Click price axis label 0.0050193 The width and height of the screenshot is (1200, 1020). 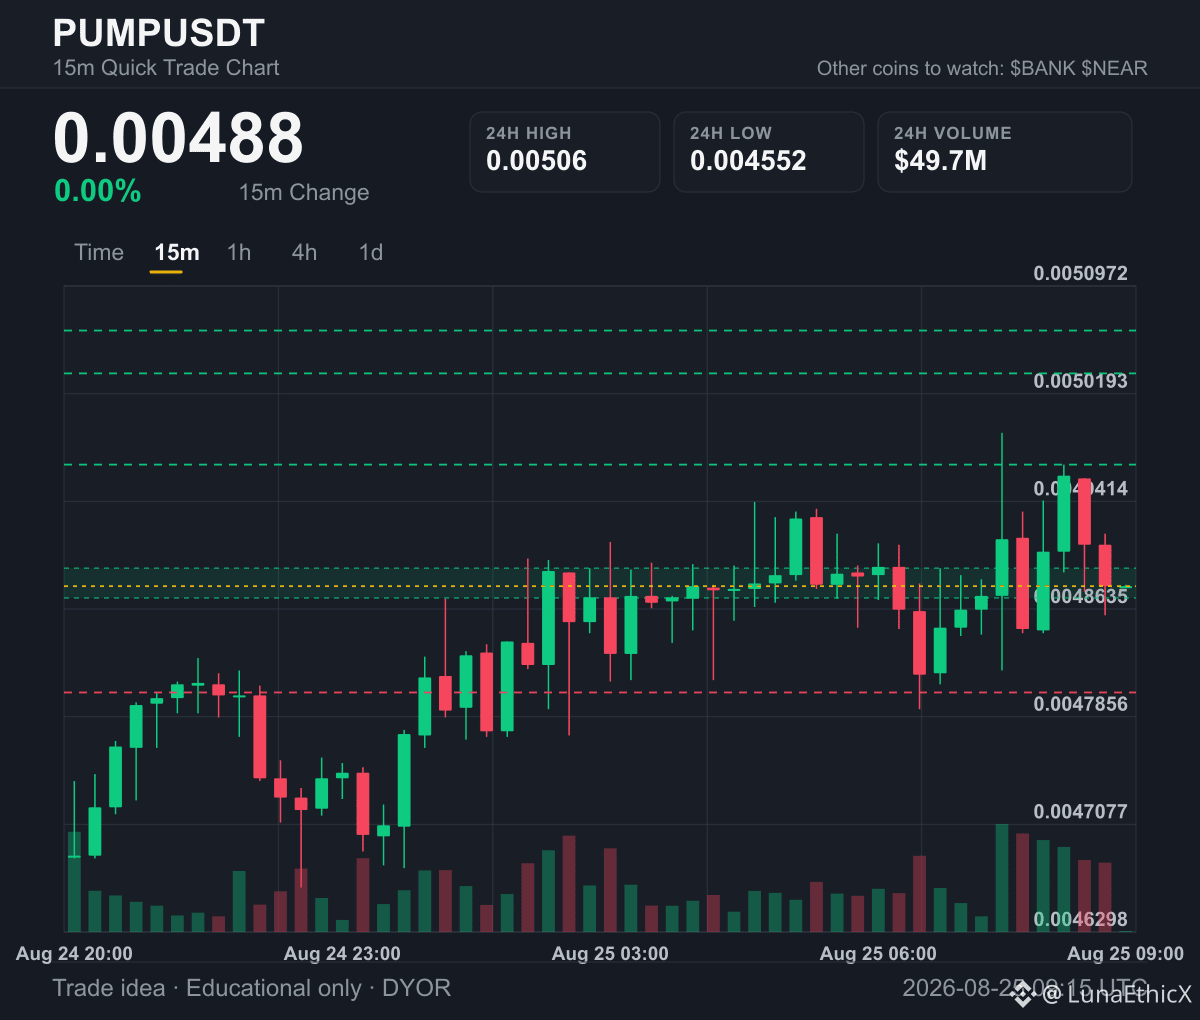[1080, 381]
